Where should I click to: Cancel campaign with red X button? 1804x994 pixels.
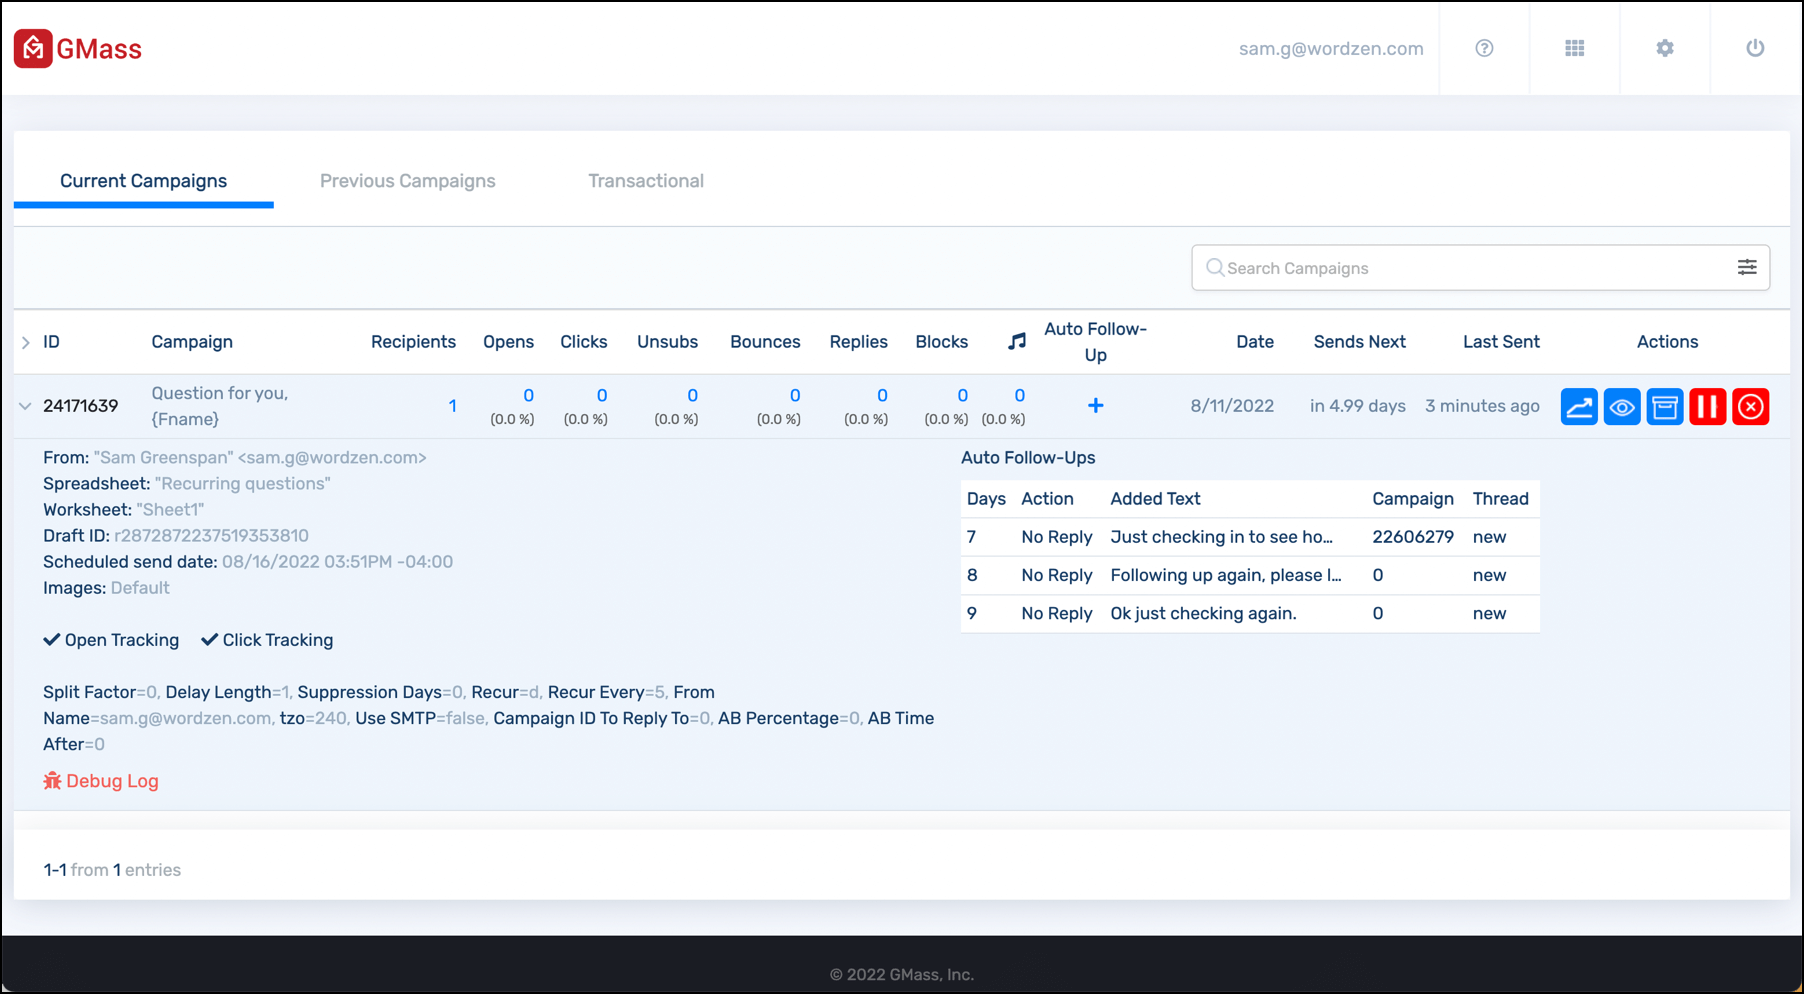pos(1751,406)
